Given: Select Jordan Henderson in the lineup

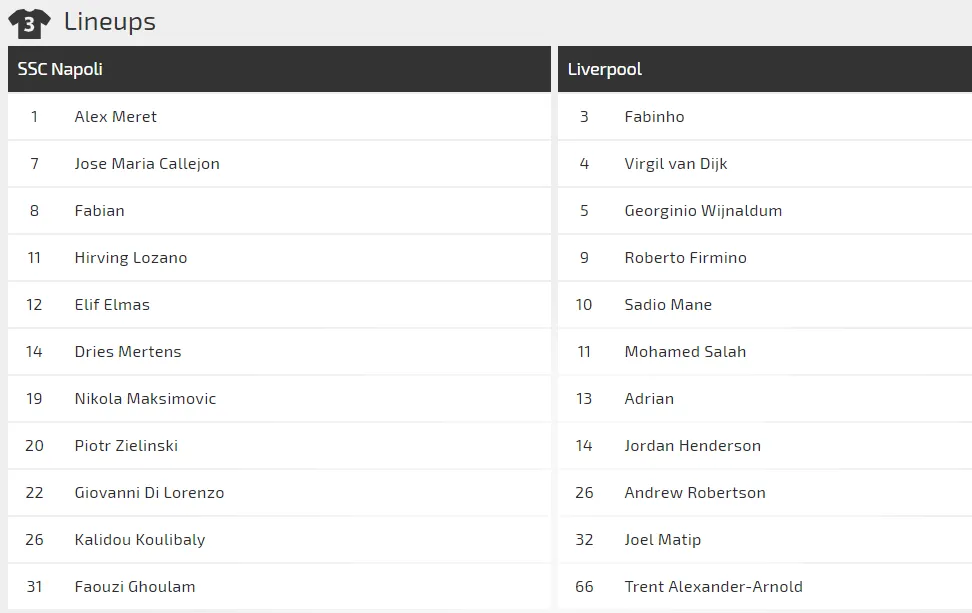Looking at the screenshot, I should pos(692,446).
